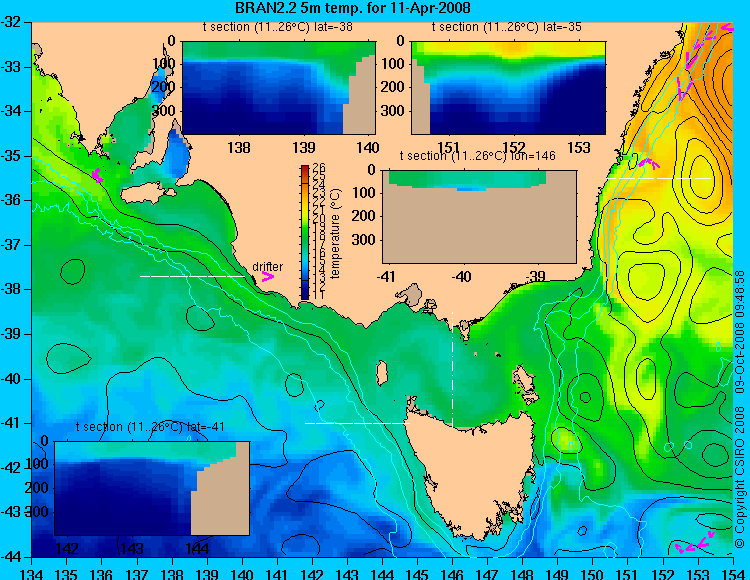Click the '154' main longitude axis label

click(x=733, y=573)
